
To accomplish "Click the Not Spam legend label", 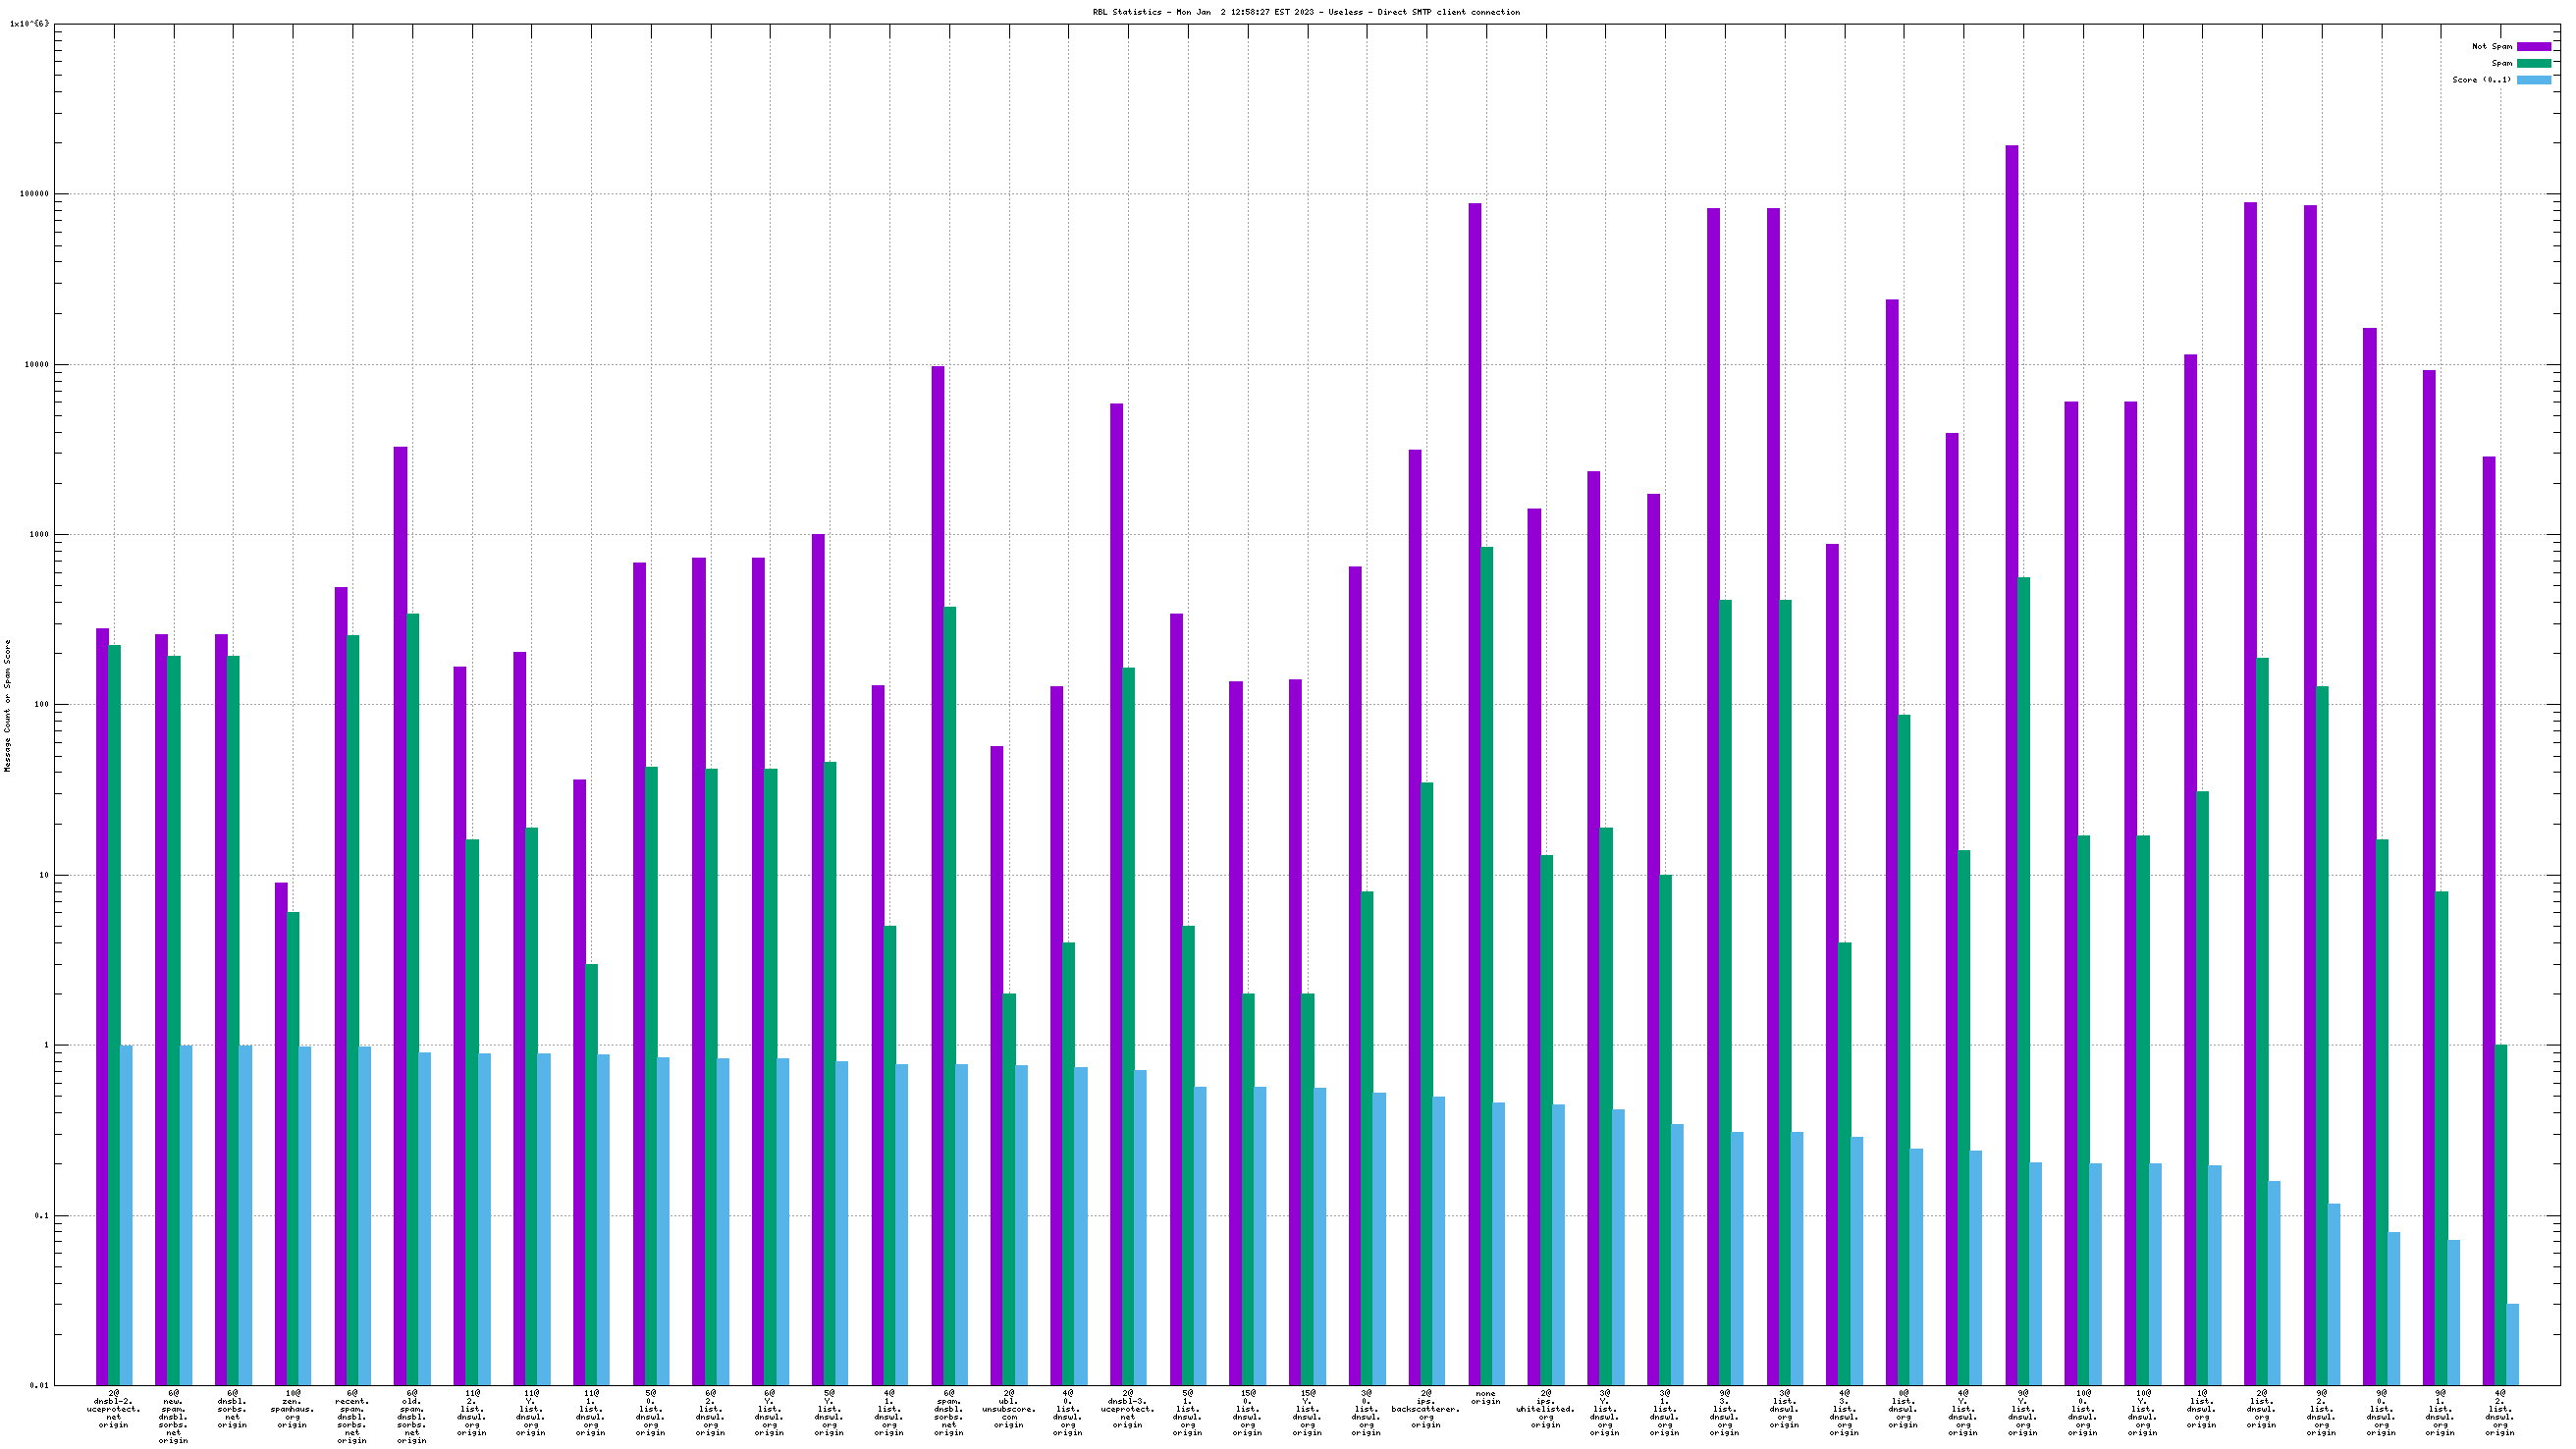I will (x=2491, y=46).
